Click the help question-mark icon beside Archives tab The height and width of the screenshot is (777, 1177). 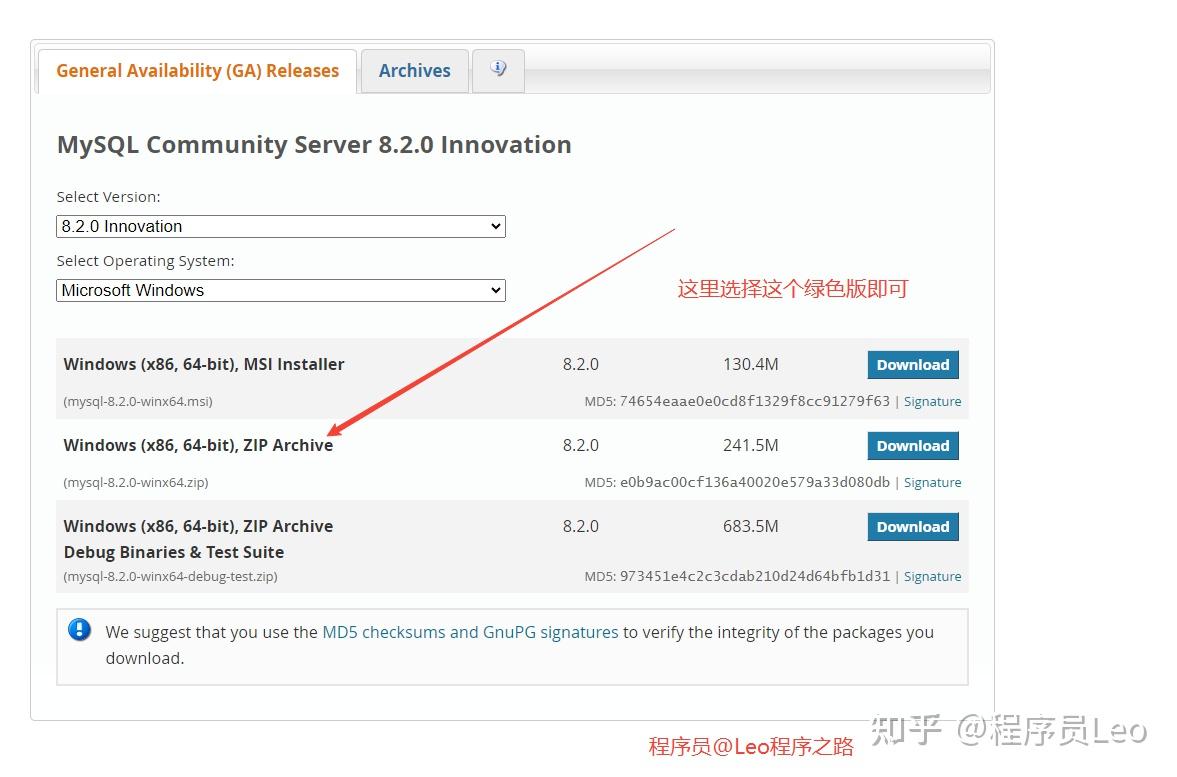click(497, 68)
